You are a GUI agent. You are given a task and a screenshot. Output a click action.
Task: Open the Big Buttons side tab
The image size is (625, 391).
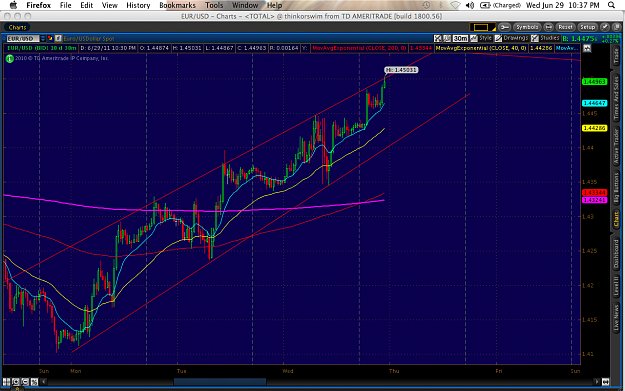(616, 188)
